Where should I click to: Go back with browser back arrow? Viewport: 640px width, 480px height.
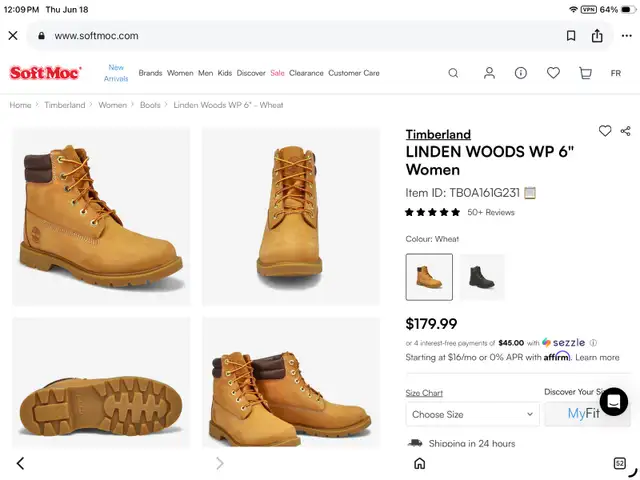tap(20, 463)
